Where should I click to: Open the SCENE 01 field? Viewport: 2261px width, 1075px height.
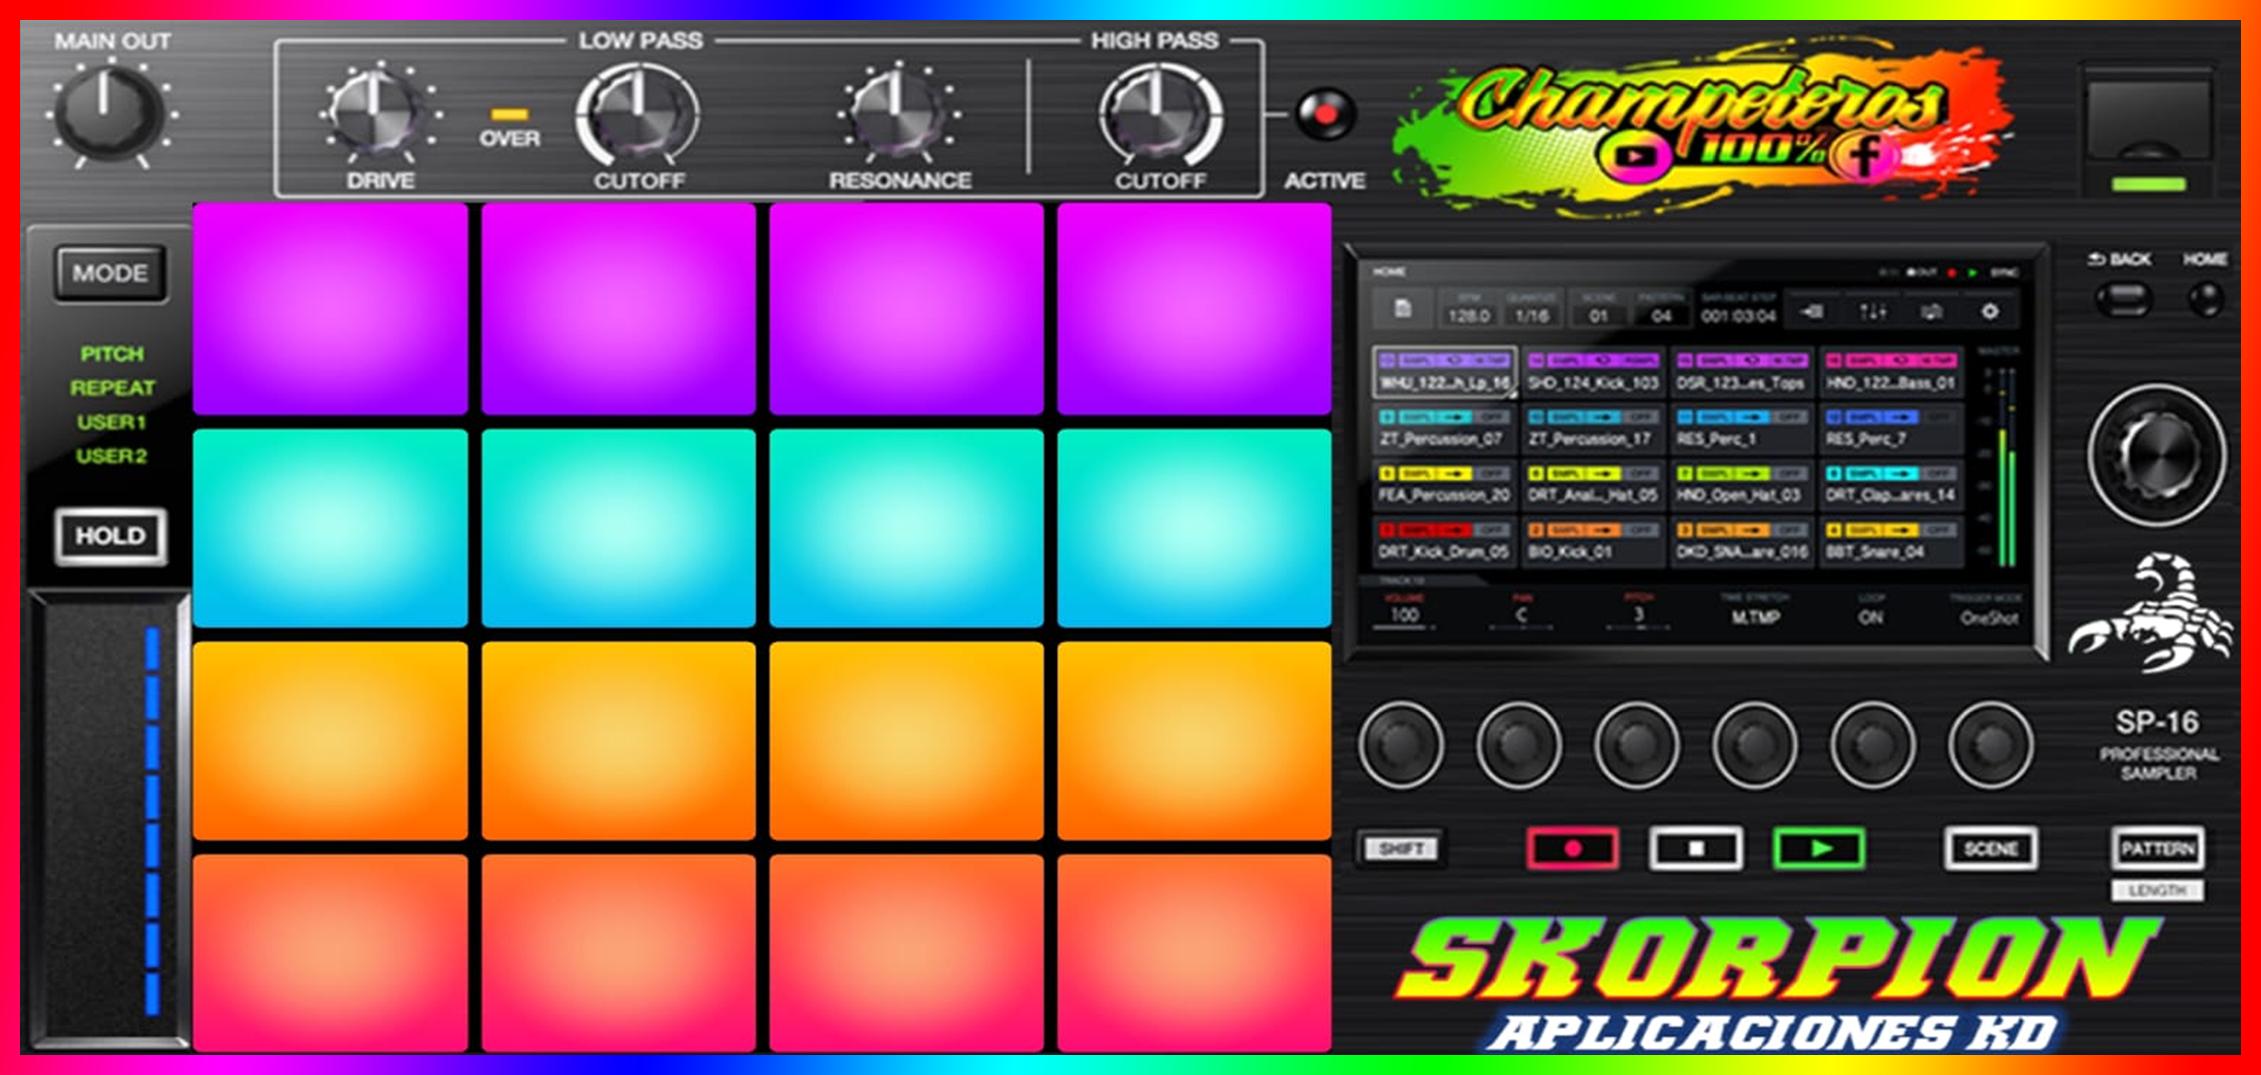click(x=1598, y=310)
